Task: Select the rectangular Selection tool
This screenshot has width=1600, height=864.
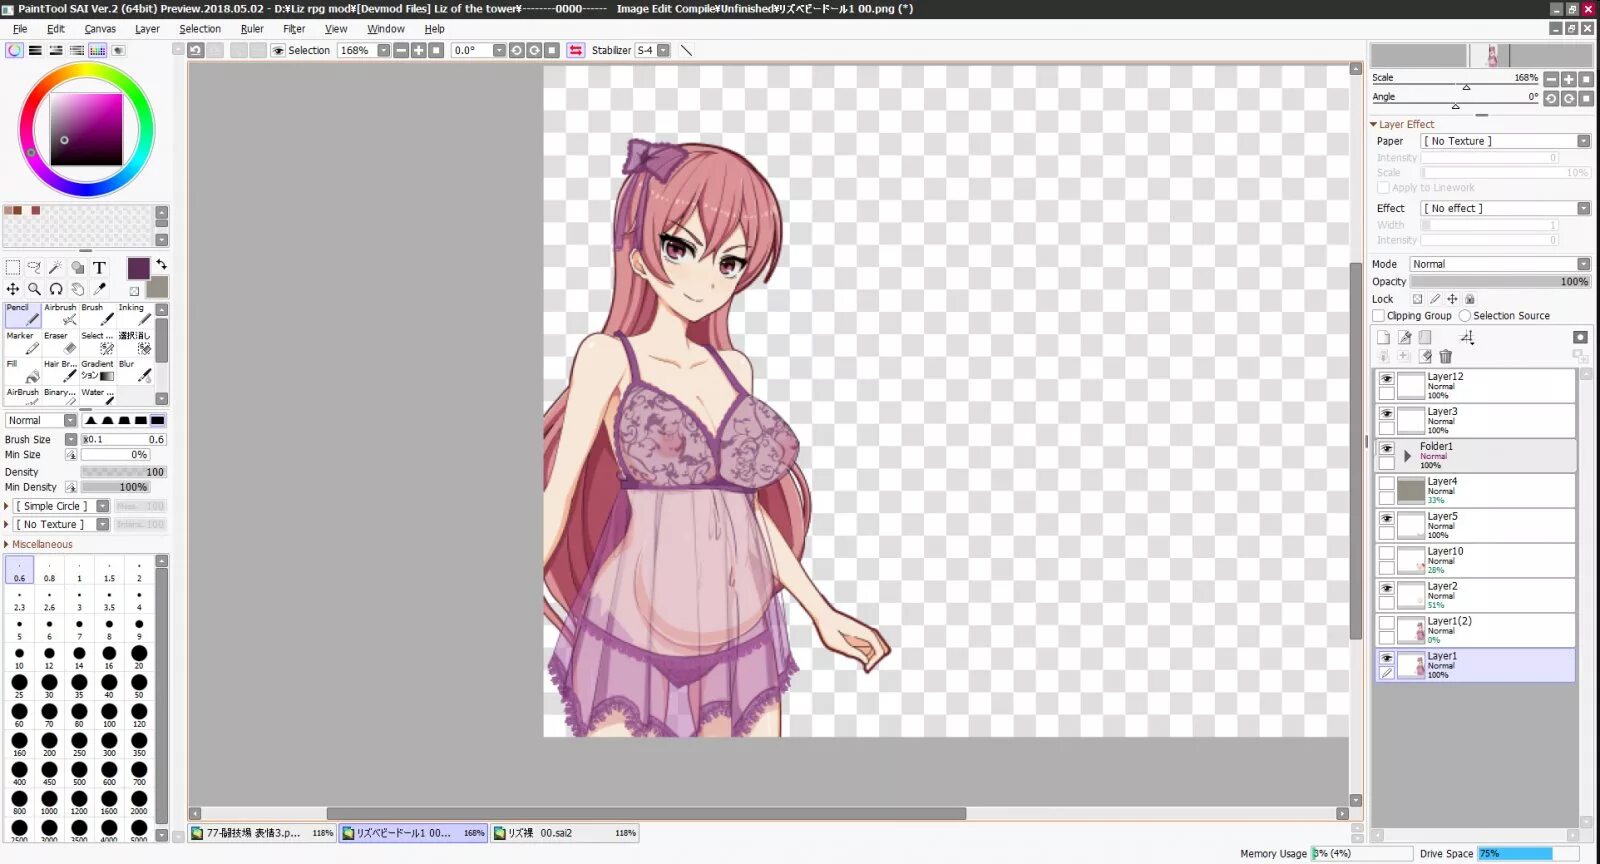Action: [x=13, y=267]
